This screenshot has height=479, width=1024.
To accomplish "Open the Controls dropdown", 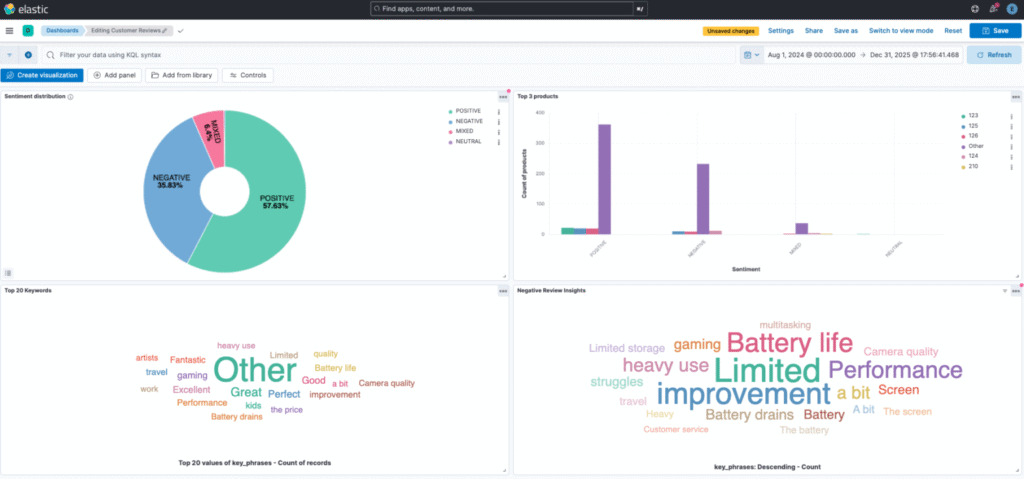I will click(x=247, y=75).
